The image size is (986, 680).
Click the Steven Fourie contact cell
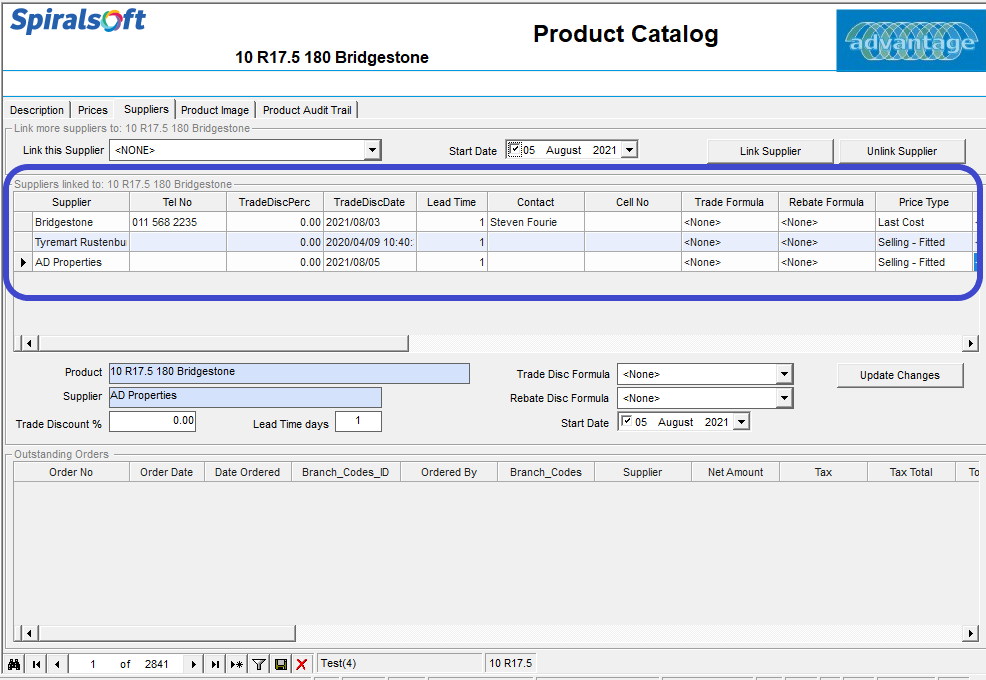(536, 222)
